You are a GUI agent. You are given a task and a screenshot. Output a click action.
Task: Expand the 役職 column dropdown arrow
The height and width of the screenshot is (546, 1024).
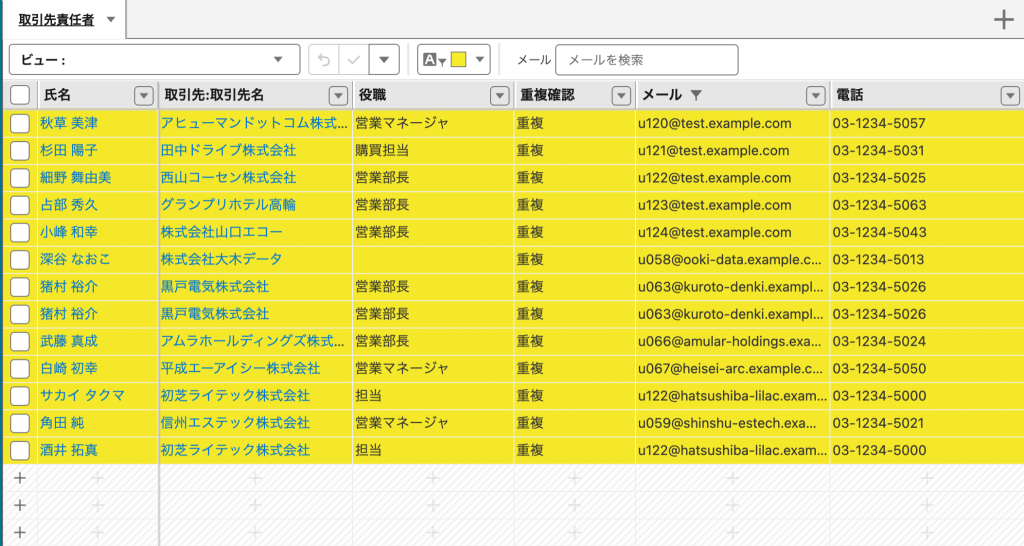click(x=499, y=95)
